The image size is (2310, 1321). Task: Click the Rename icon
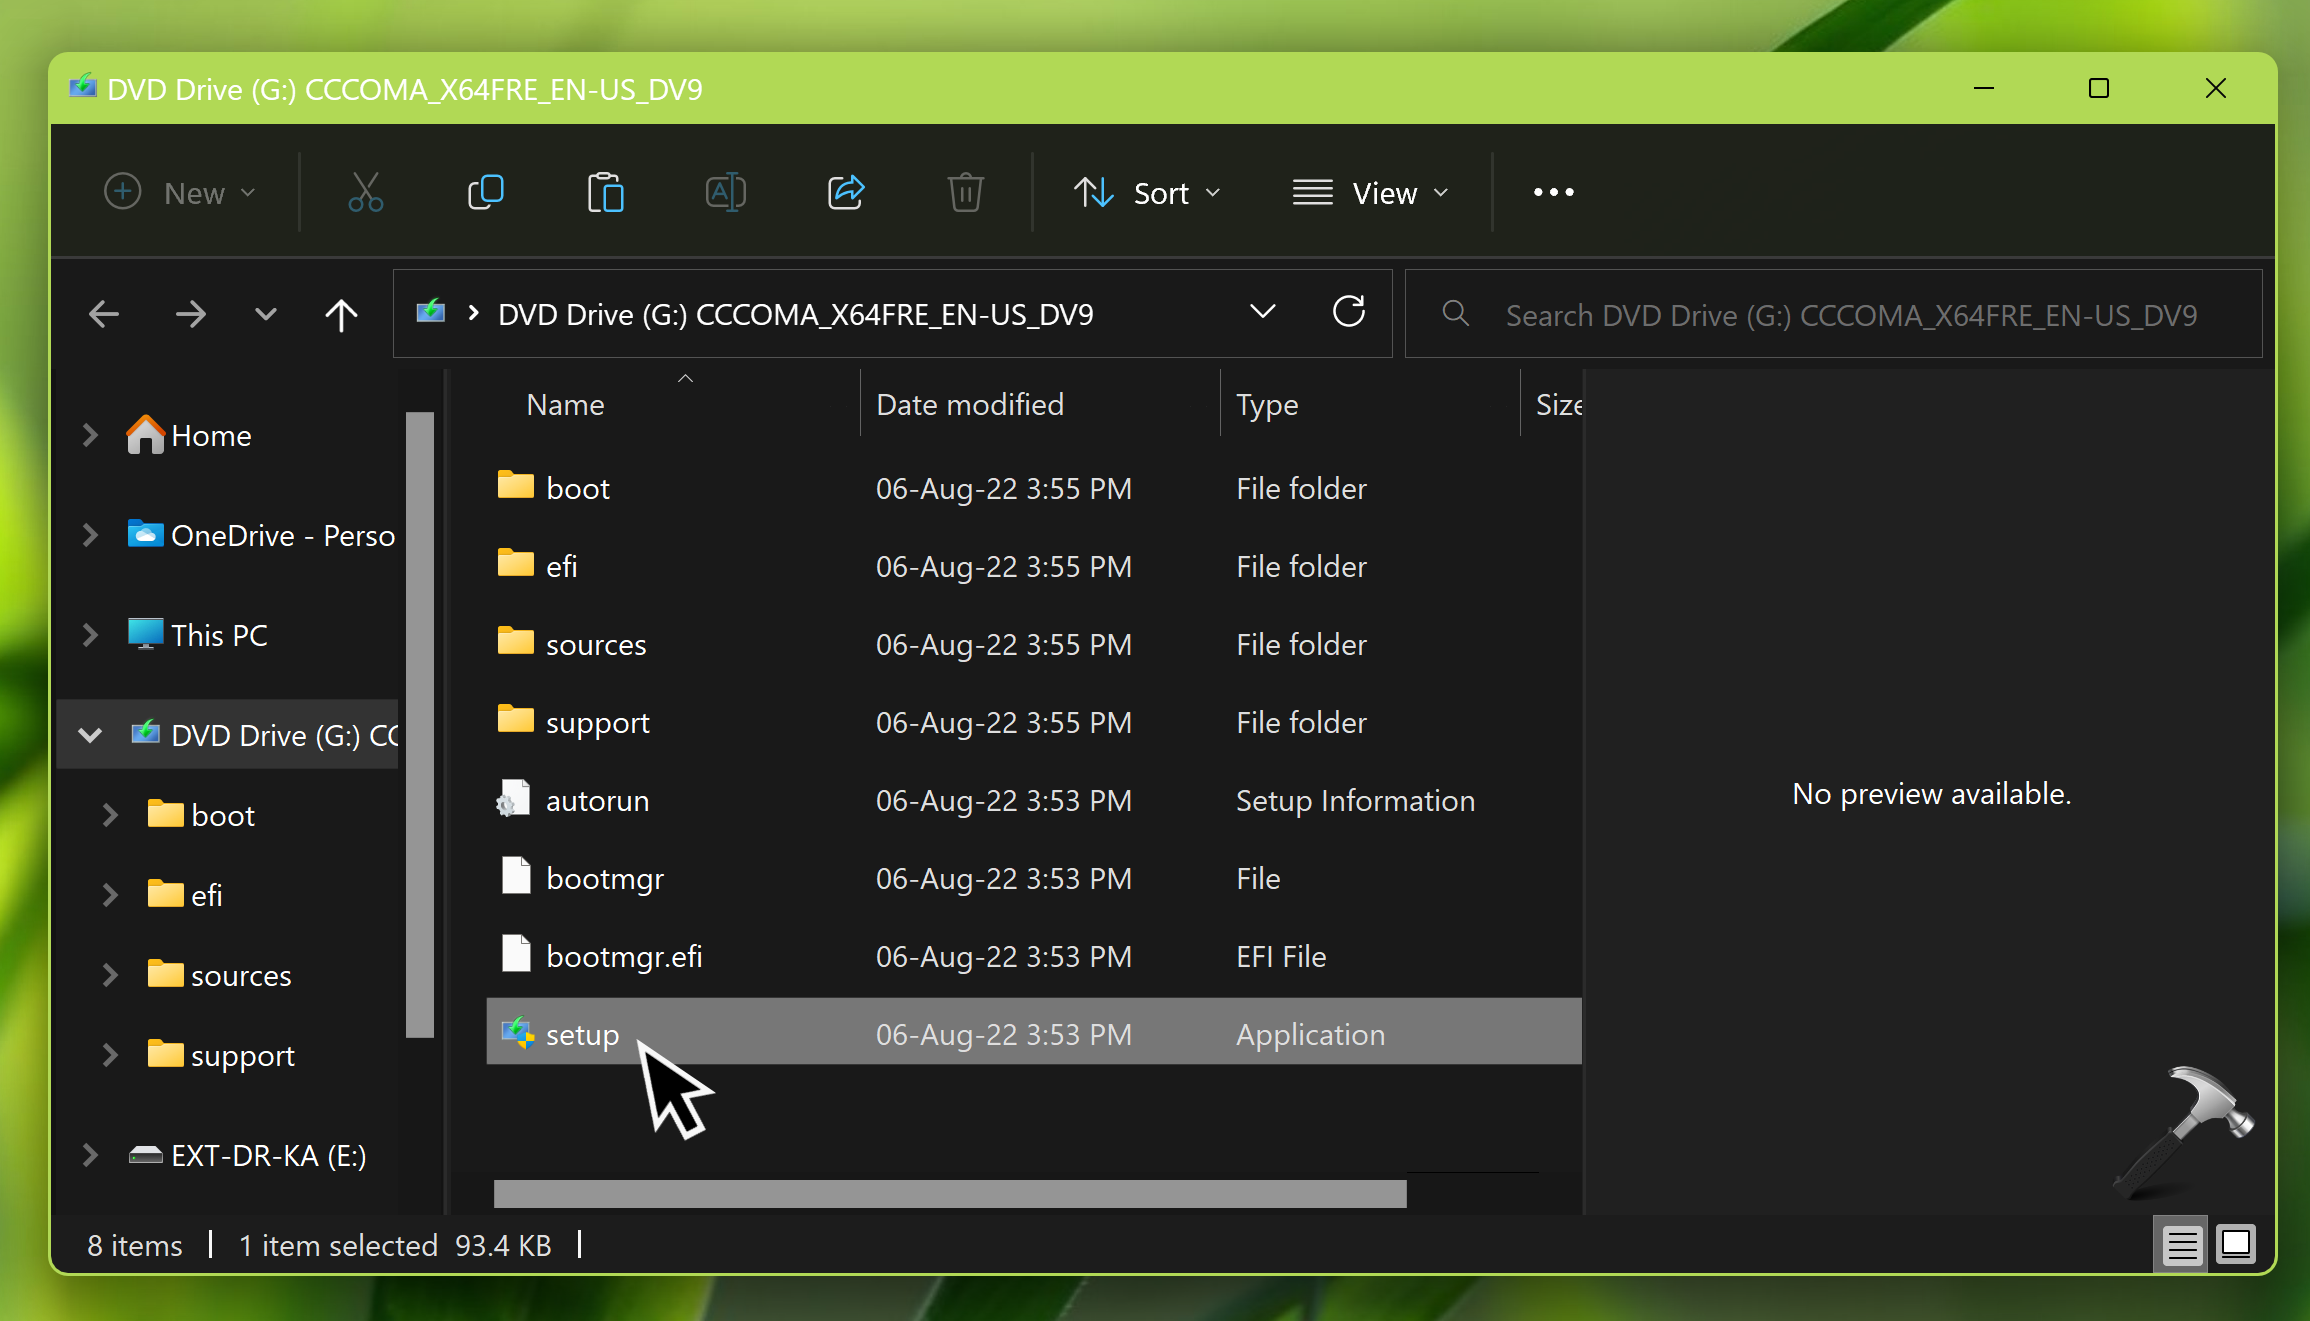(x=726, y=192)
